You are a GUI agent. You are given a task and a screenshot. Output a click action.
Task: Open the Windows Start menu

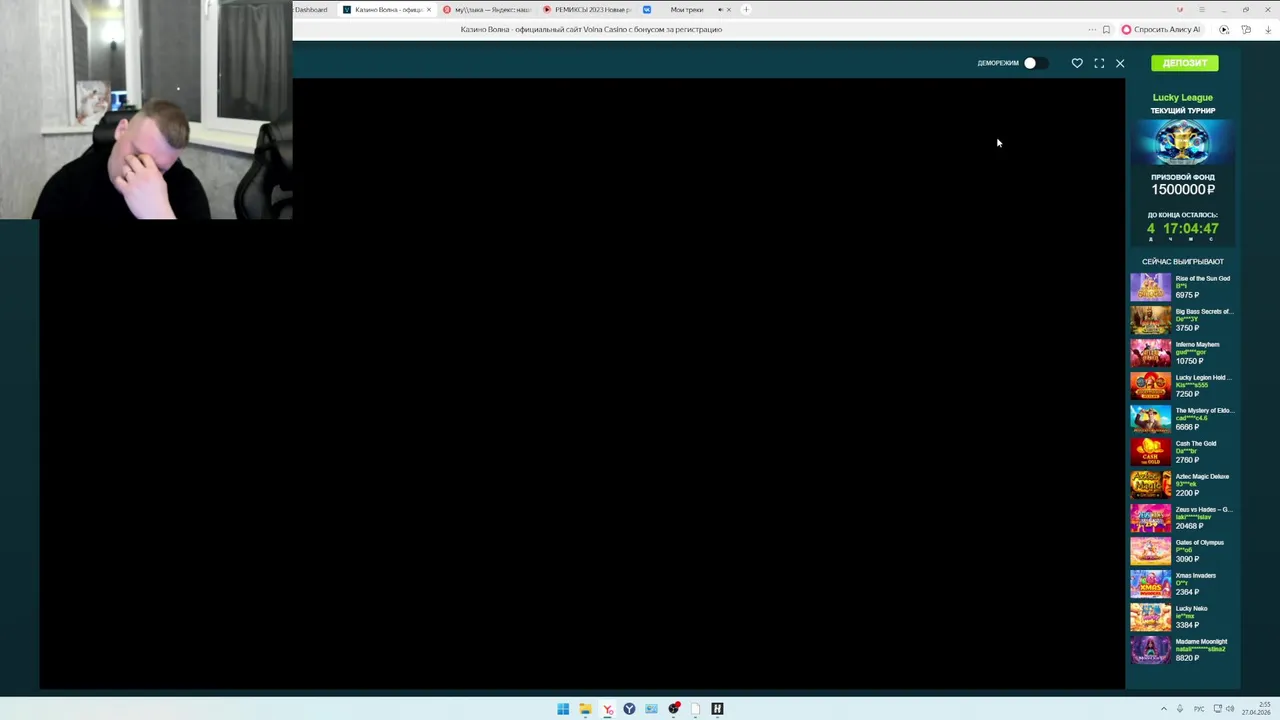[563, 709]
